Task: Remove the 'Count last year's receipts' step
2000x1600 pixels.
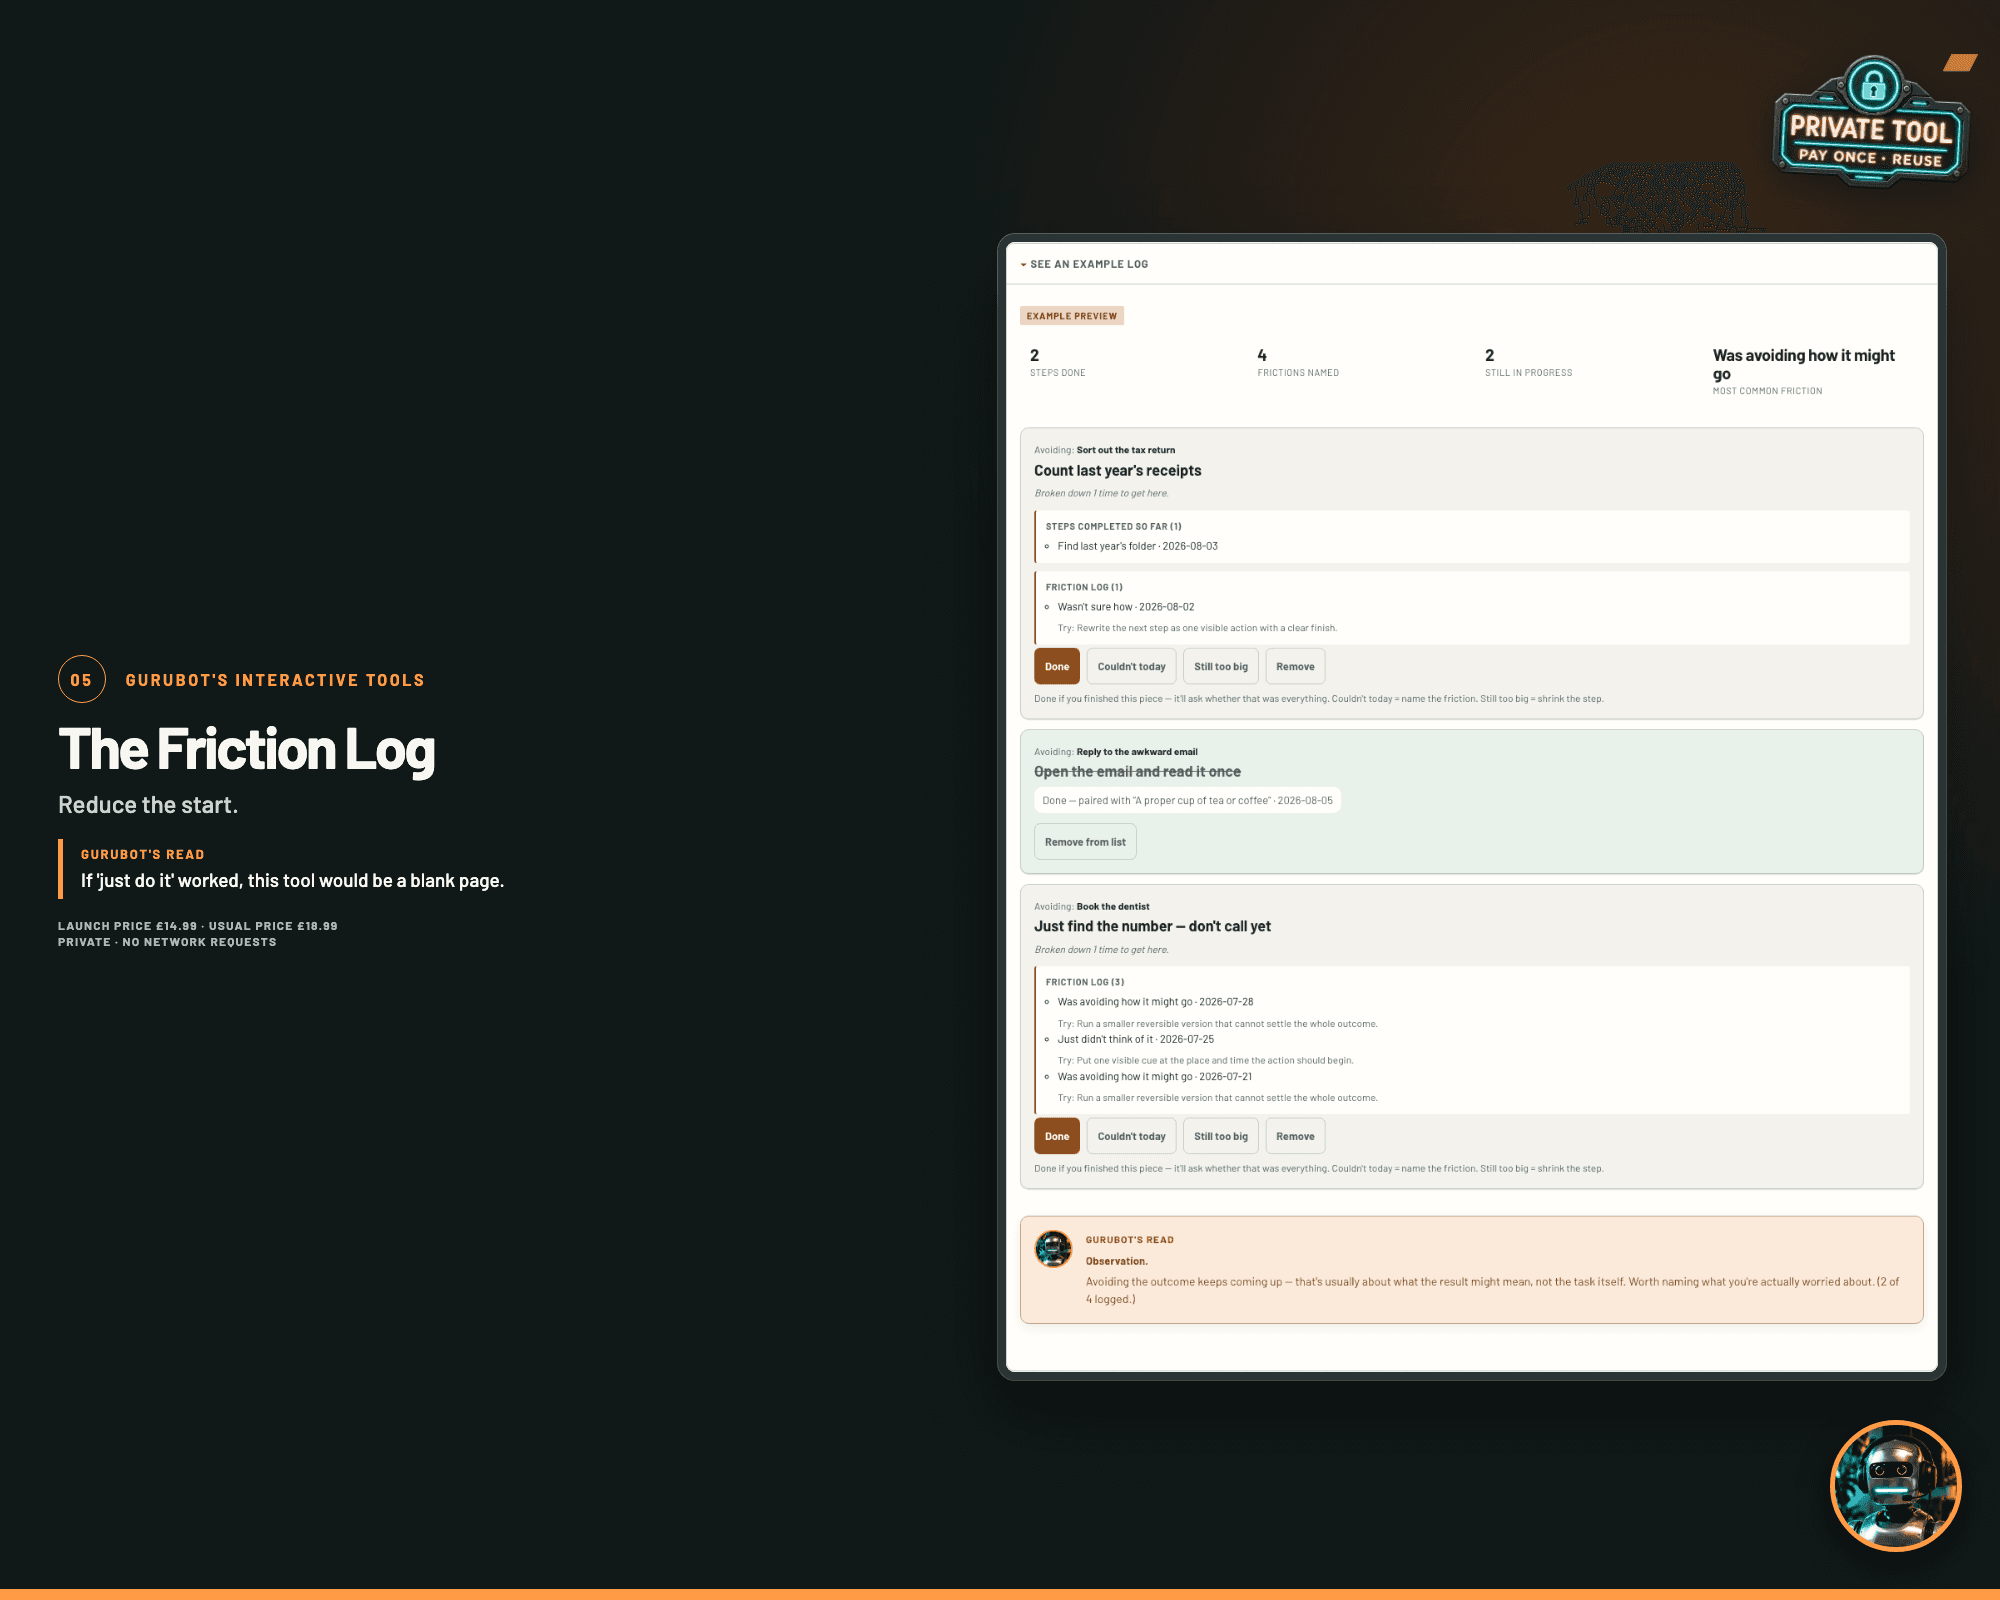Action: tap(1295, 667)
